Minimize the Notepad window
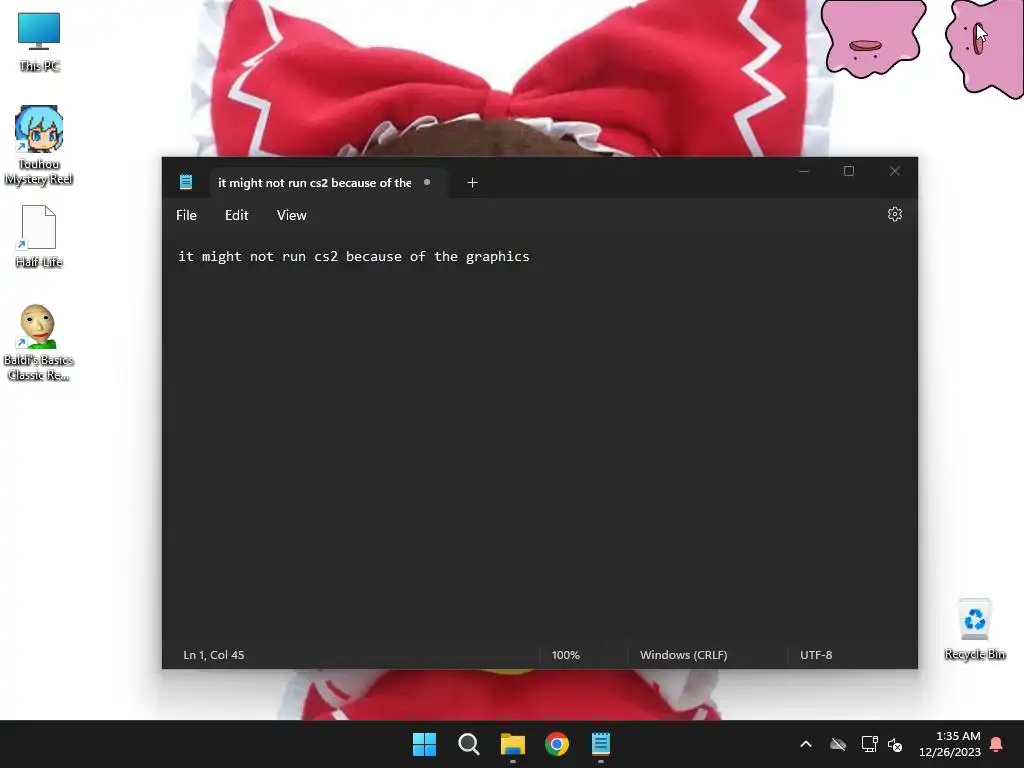1024x768 pixels. (x=804, y=171)
